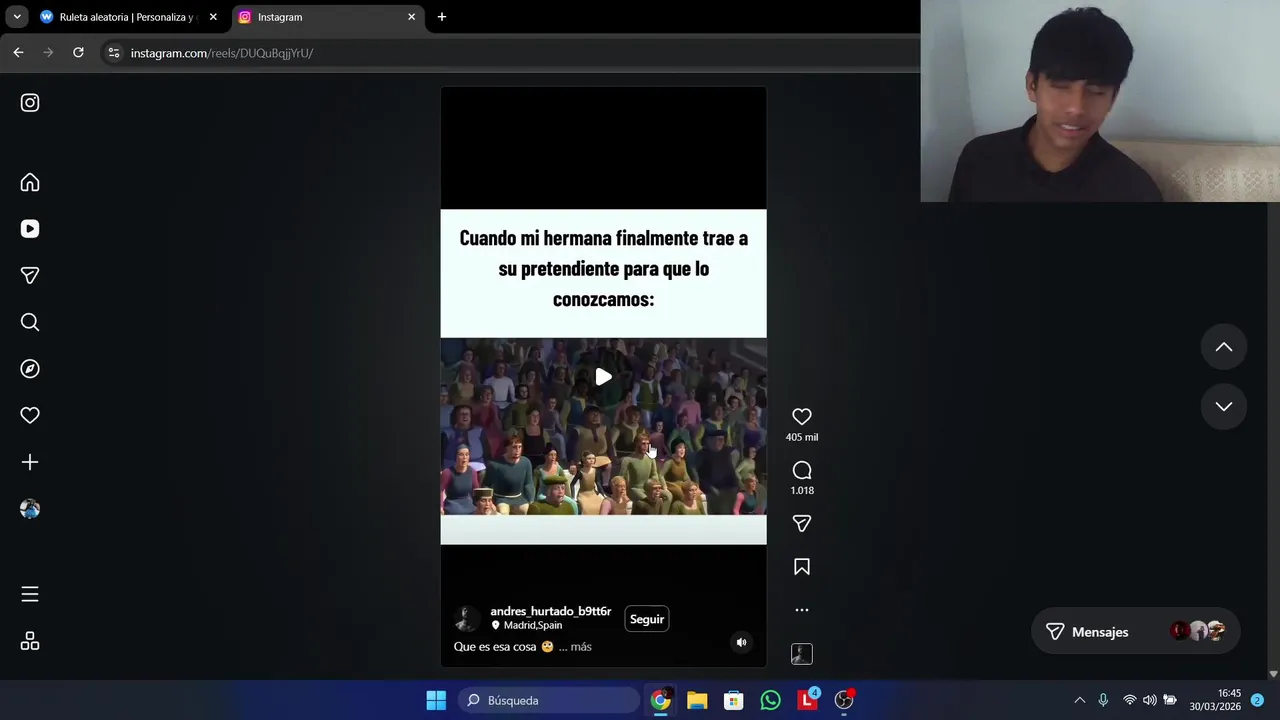Image resolution: width=1280 pixels, height=720 pixels.
Task: Open direct messages paper plane in sidebar
Action: tap(30, 275)
